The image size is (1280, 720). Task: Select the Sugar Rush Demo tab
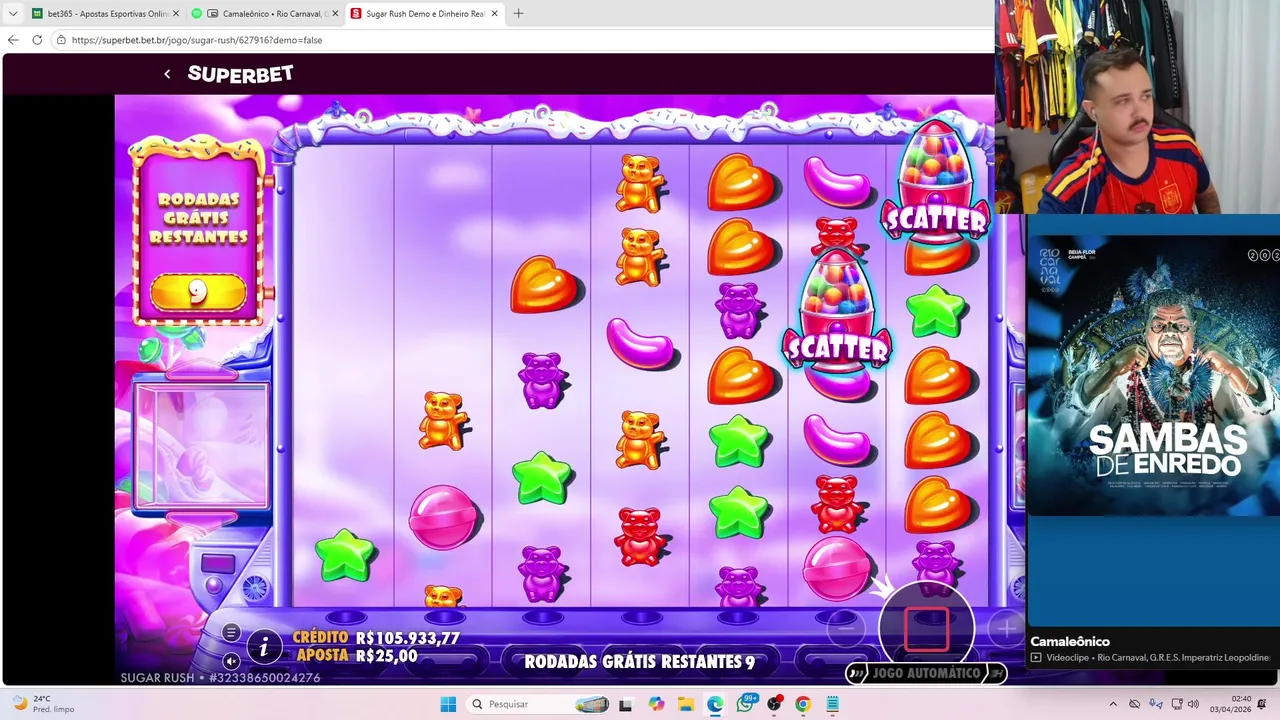(x=425, y=14)
